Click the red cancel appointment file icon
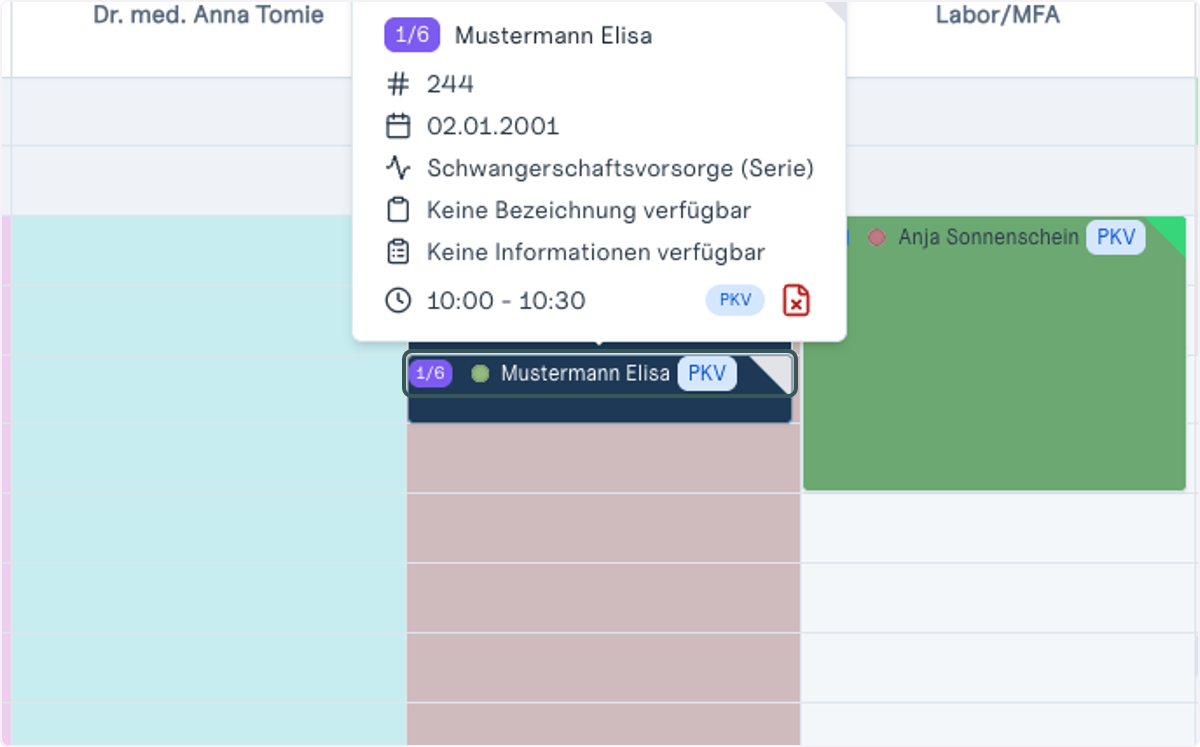Screen dimensions: 1200x747 [x=796, y=300]
